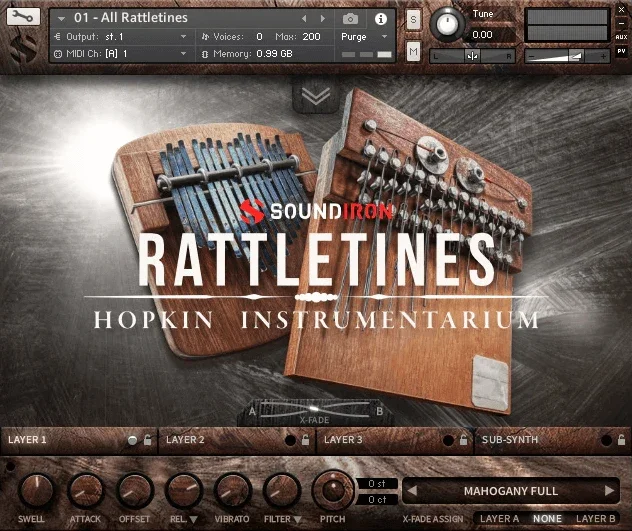The image size is (632, 531).
Task: Open the wrench edit-mode tool
Action: coord(23,16)
